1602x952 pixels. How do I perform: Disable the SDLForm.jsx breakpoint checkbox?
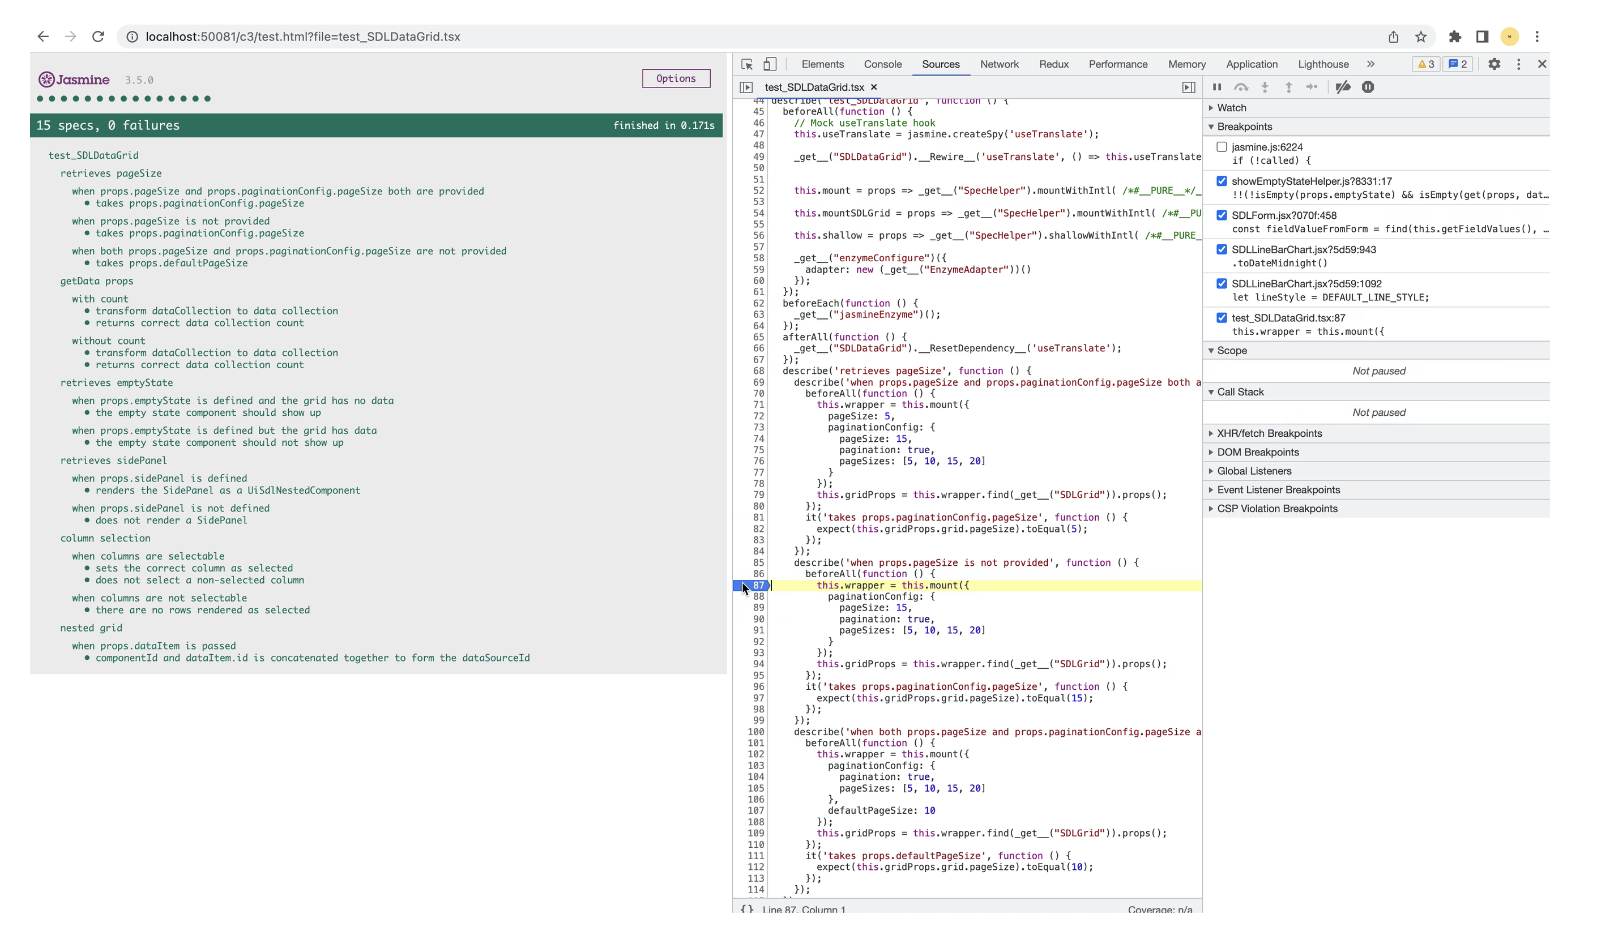1222,215
